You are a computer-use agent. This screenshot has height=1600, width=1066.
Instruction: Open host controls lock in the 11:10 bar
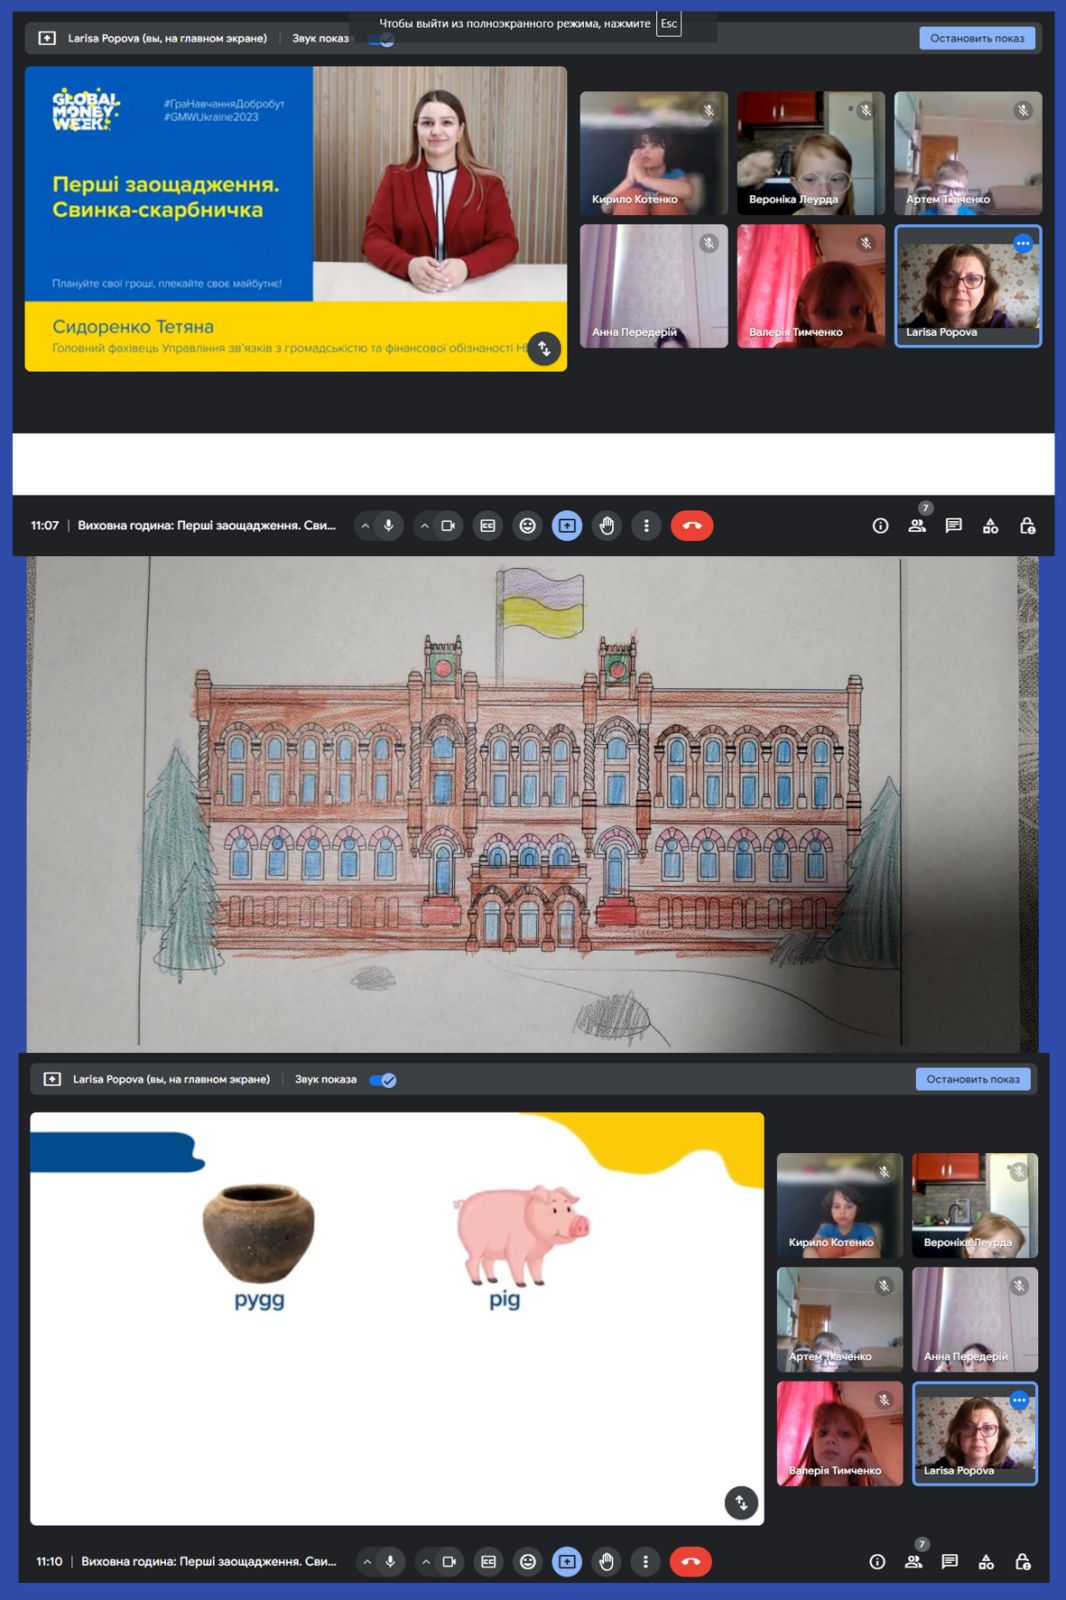pos(1022,1561)
